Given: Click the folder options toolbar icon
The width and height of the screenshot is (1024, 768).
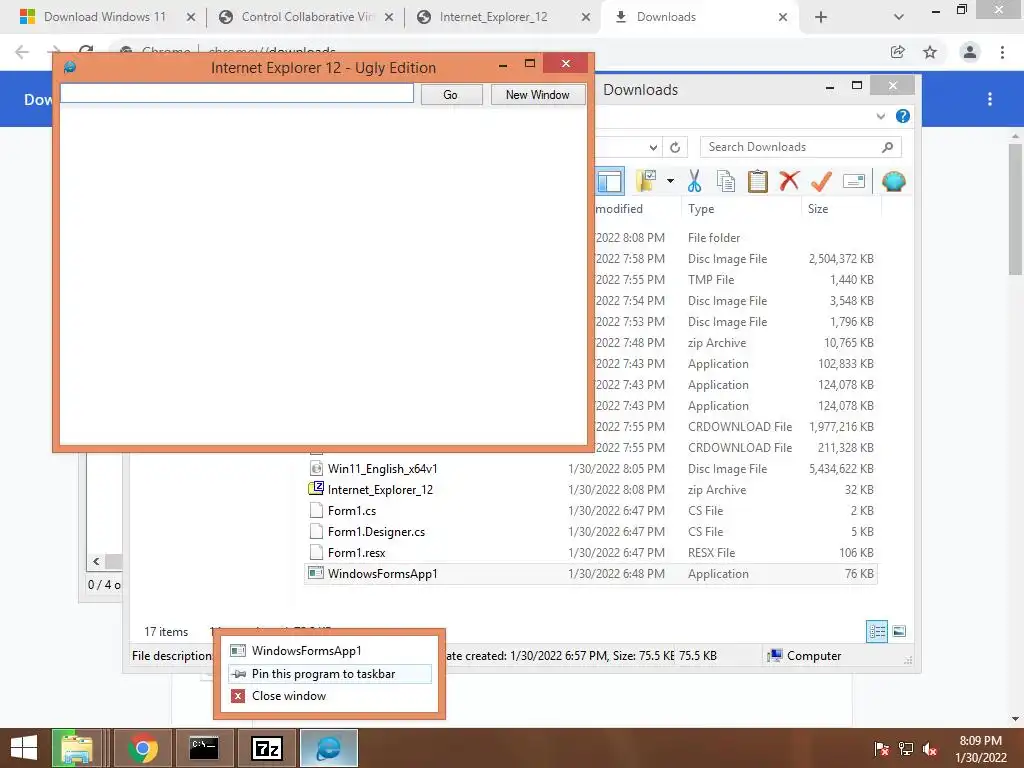Looking at the screenshot, I should 646,181.
